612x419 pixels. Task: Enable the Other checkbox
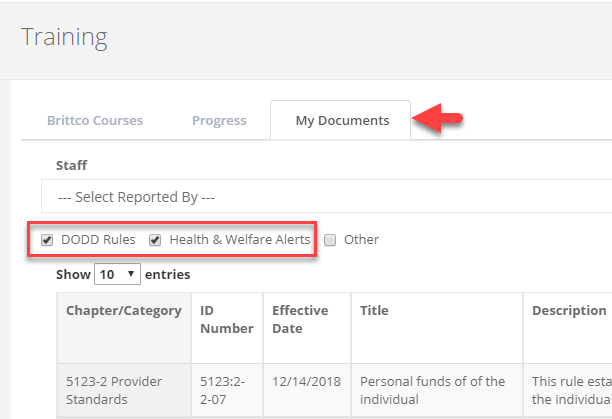tap(330, 240)
